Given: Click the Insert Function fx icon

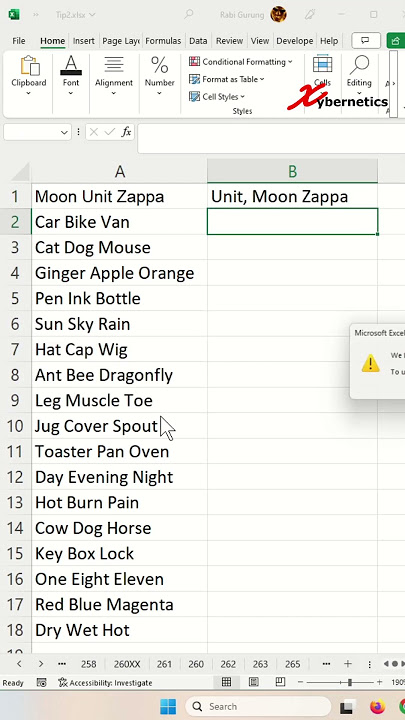Looking at the screenshot, I should (126, 132).
